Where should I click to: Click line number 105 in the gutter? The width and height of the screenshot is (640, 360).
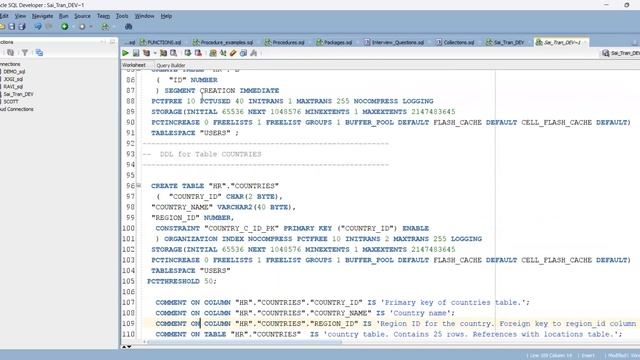tap(129, 281)
